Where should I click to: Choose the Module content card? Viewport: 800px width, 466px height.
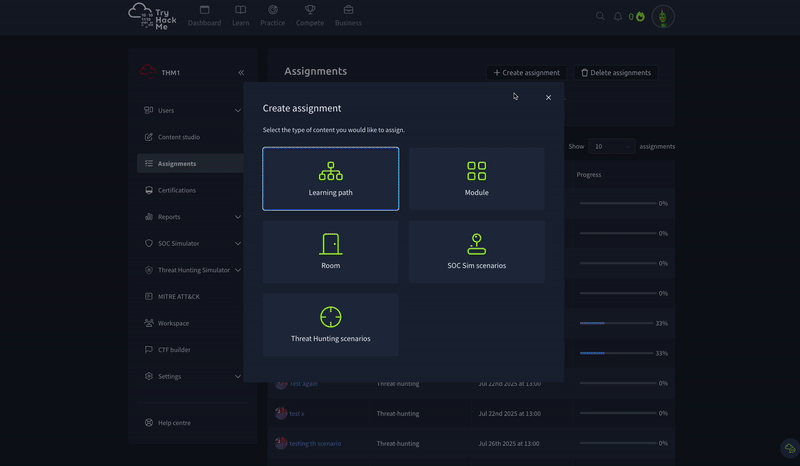pos(477,179)
